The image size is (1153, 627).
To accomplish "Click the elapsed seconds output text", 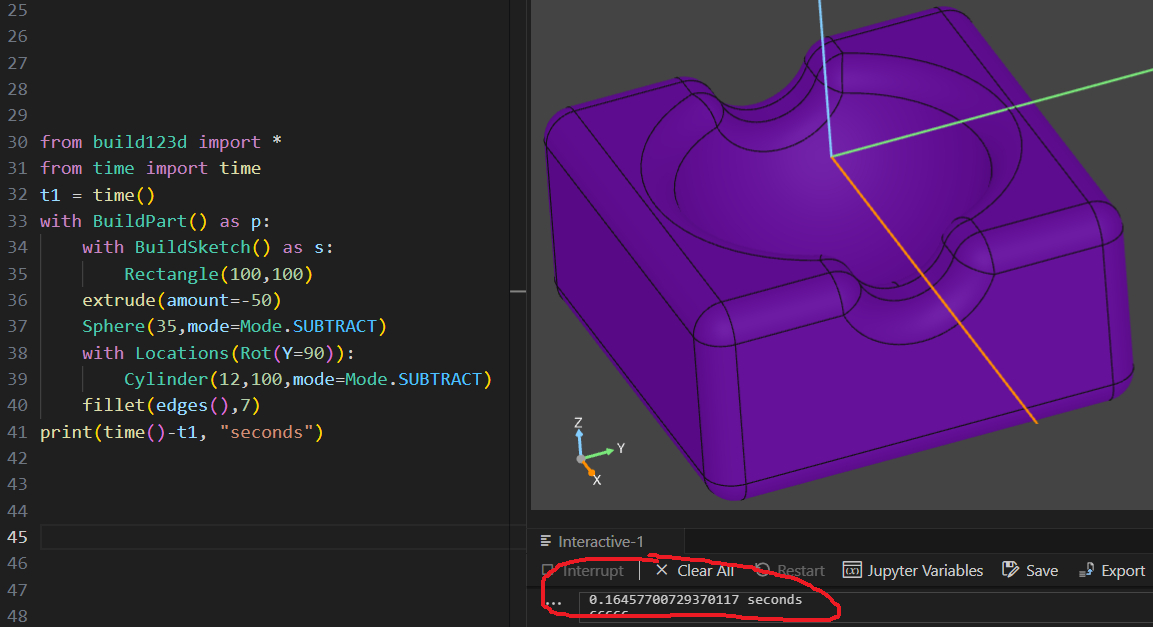I will click(695, 600).
